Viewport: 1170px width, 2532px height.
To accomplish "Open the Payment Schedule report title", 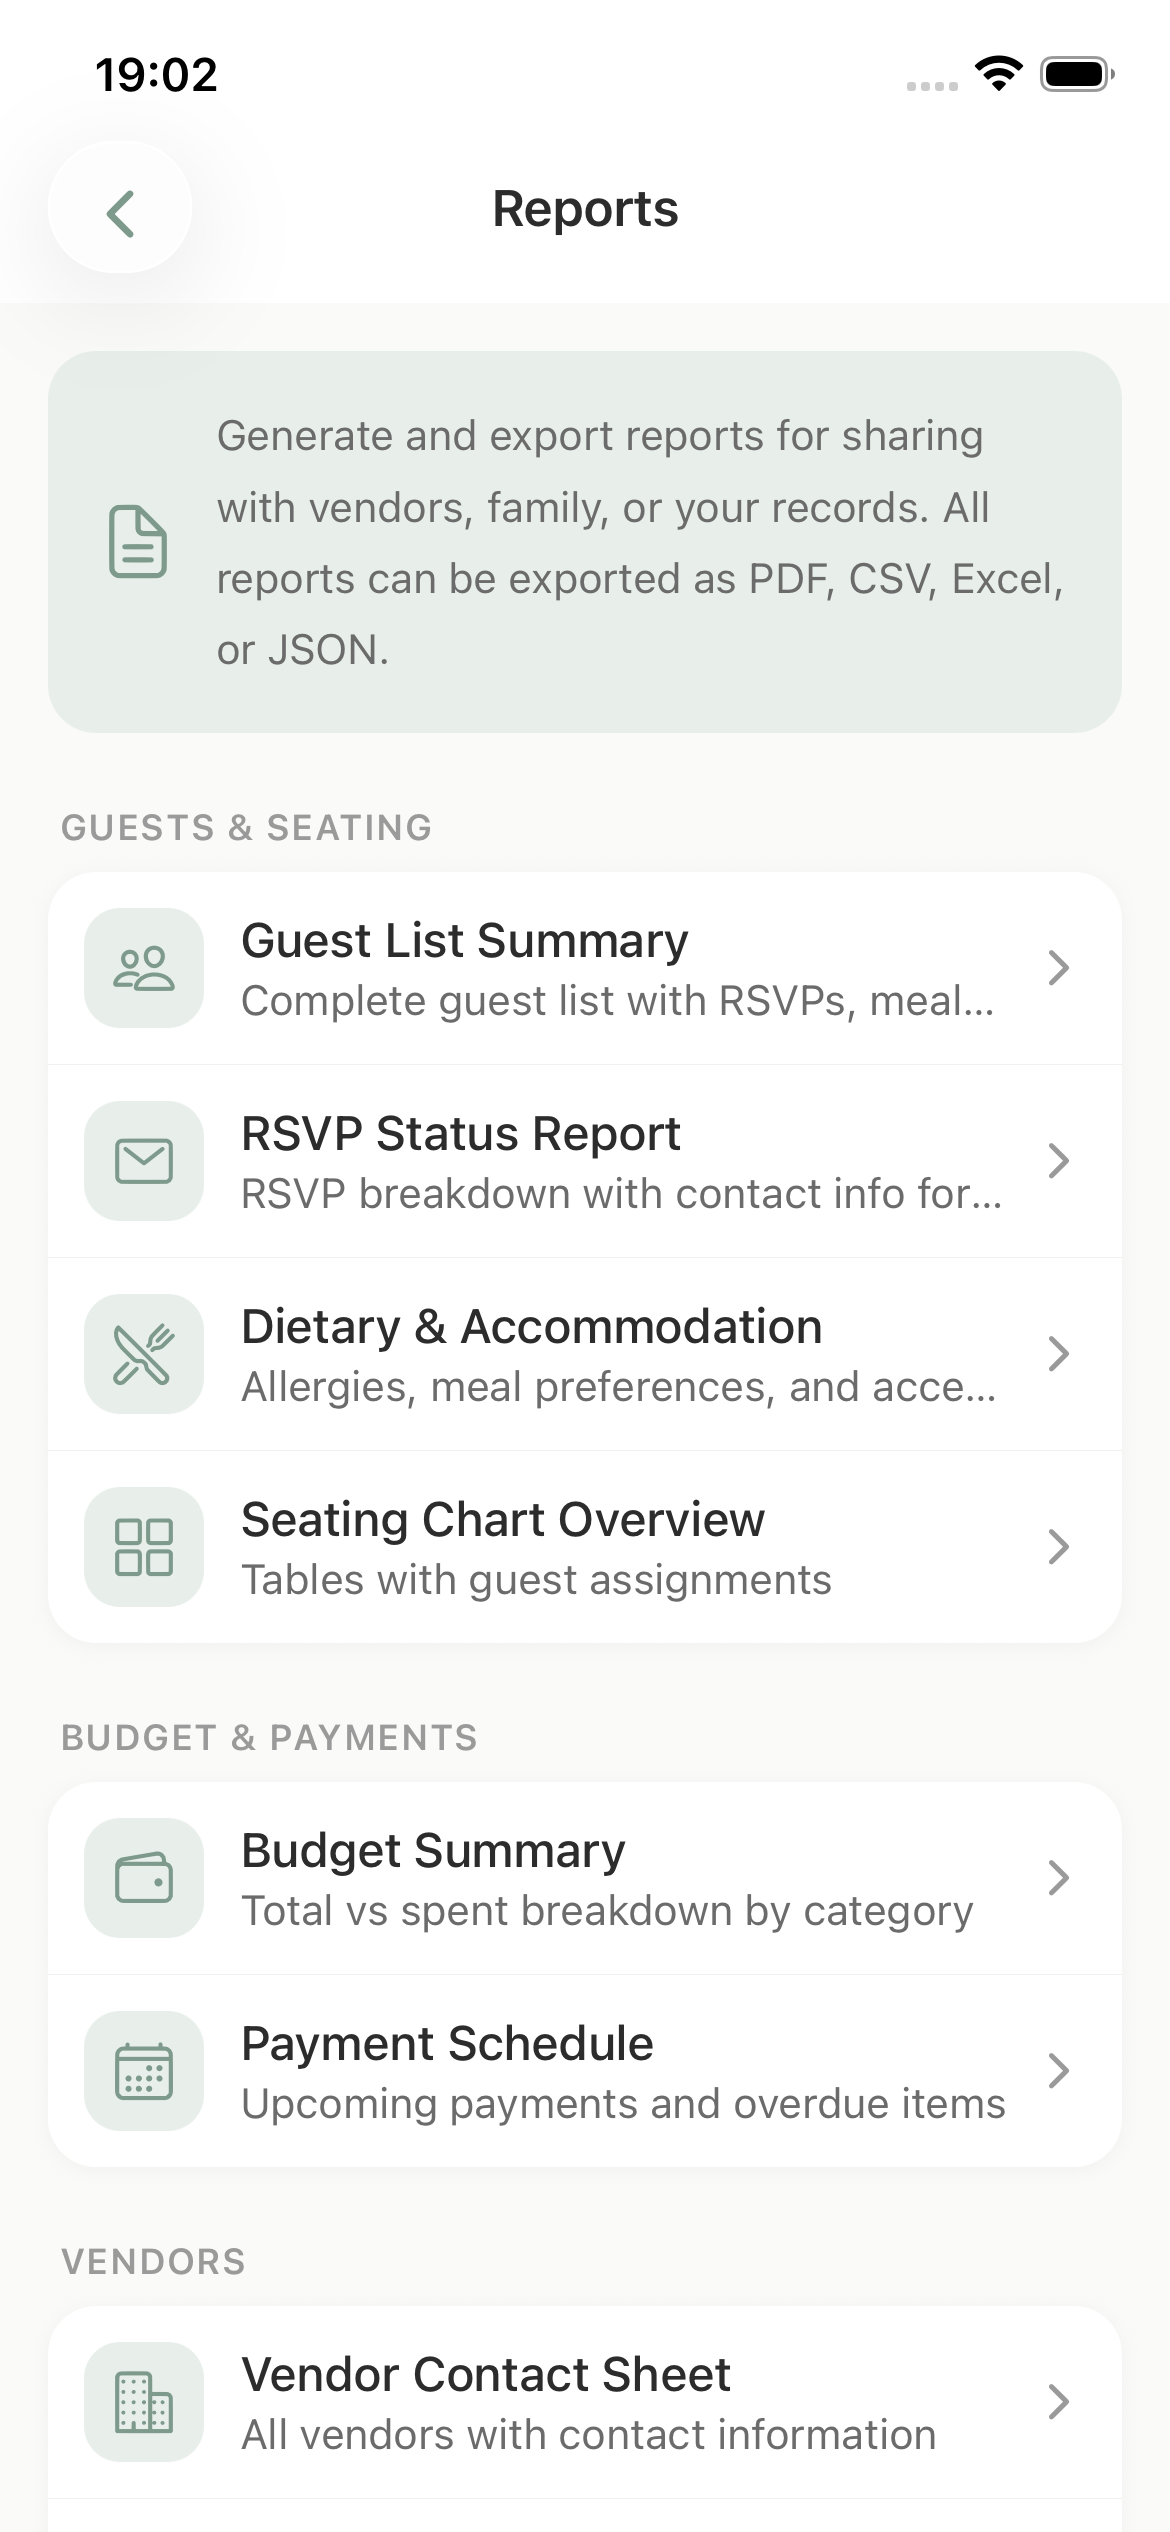I will click(447, 2044).
